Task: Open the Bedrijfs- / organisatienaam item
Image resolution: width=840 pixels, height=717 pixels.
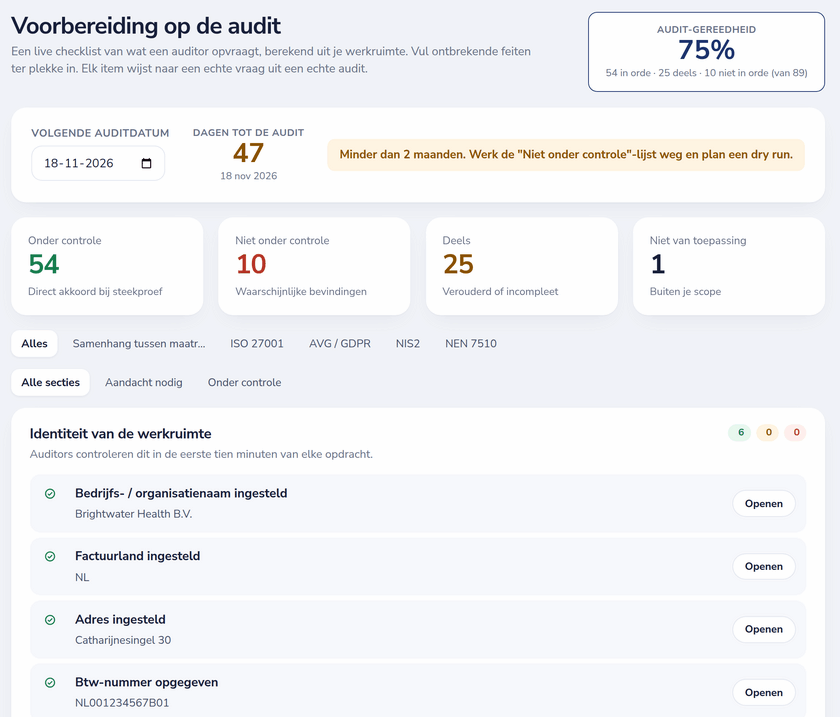Action: point(763,504)
